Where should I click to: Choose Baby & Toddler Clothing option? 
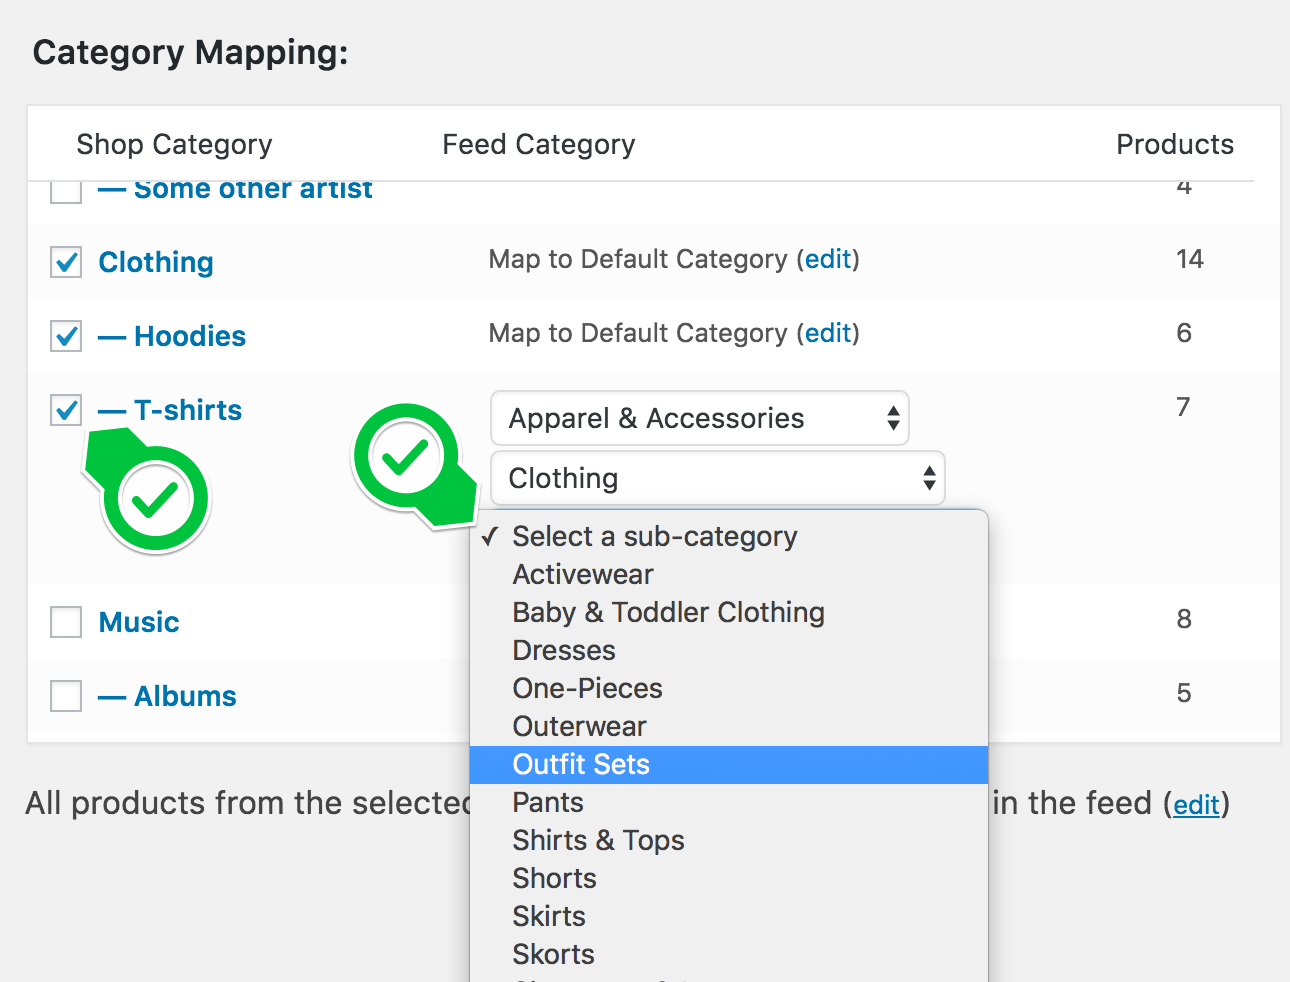[x=668, y=613]
